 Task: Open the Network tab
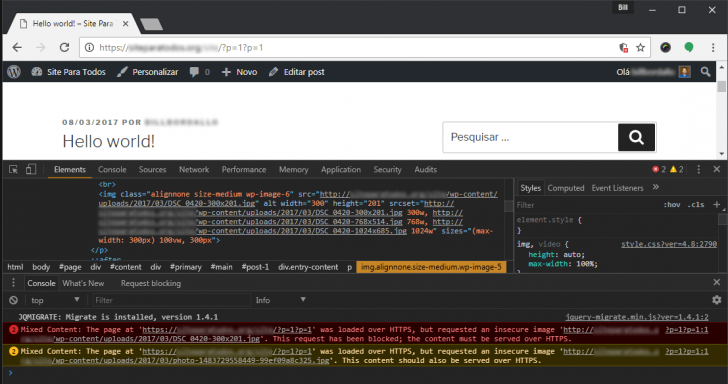coord(194,169)
